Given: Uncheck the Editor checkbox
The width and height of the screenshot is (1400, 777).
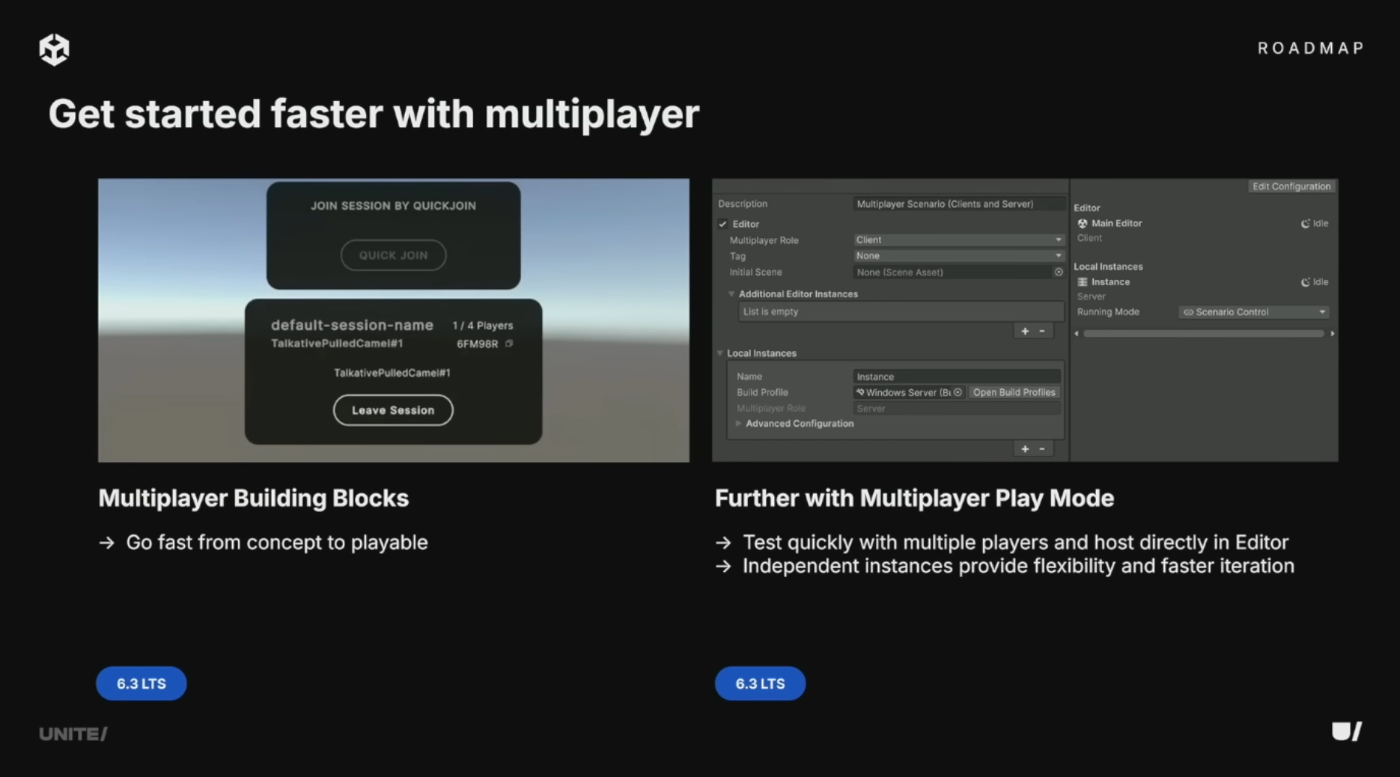Looking at the screenshot, I should point(723,224).
